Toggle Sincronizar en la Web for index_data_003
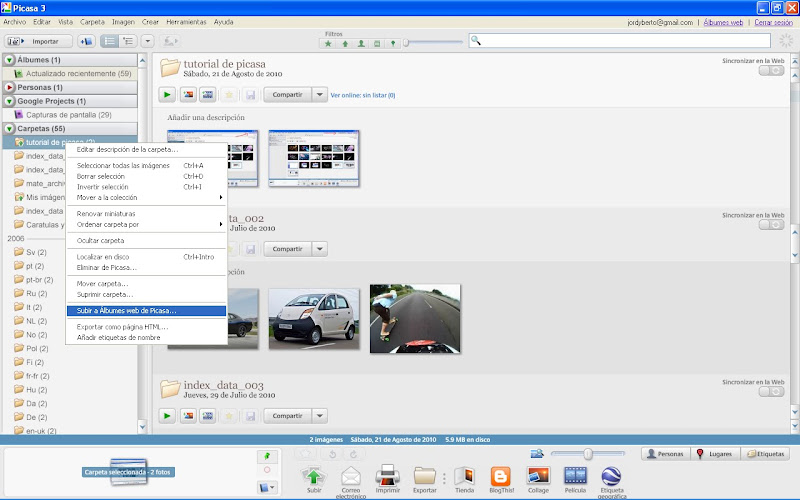Screen dimensions: 800x500 771,391
